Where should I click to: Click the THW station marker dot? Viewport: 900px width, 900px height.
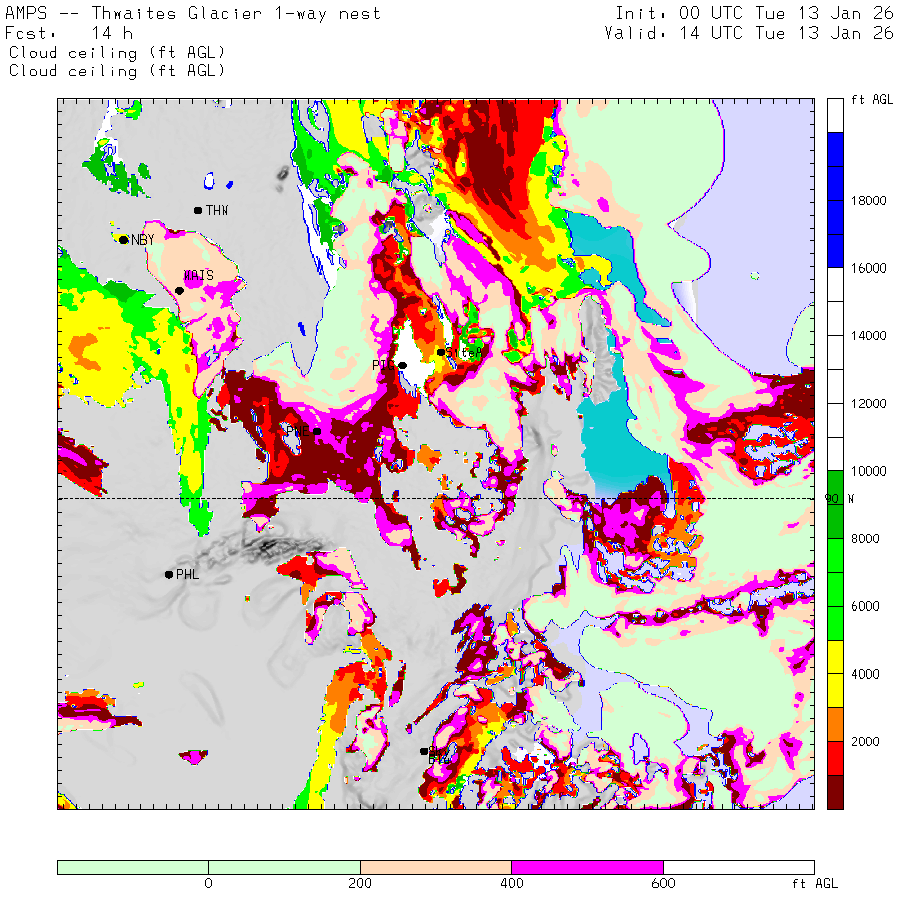(x=198, y=210)
